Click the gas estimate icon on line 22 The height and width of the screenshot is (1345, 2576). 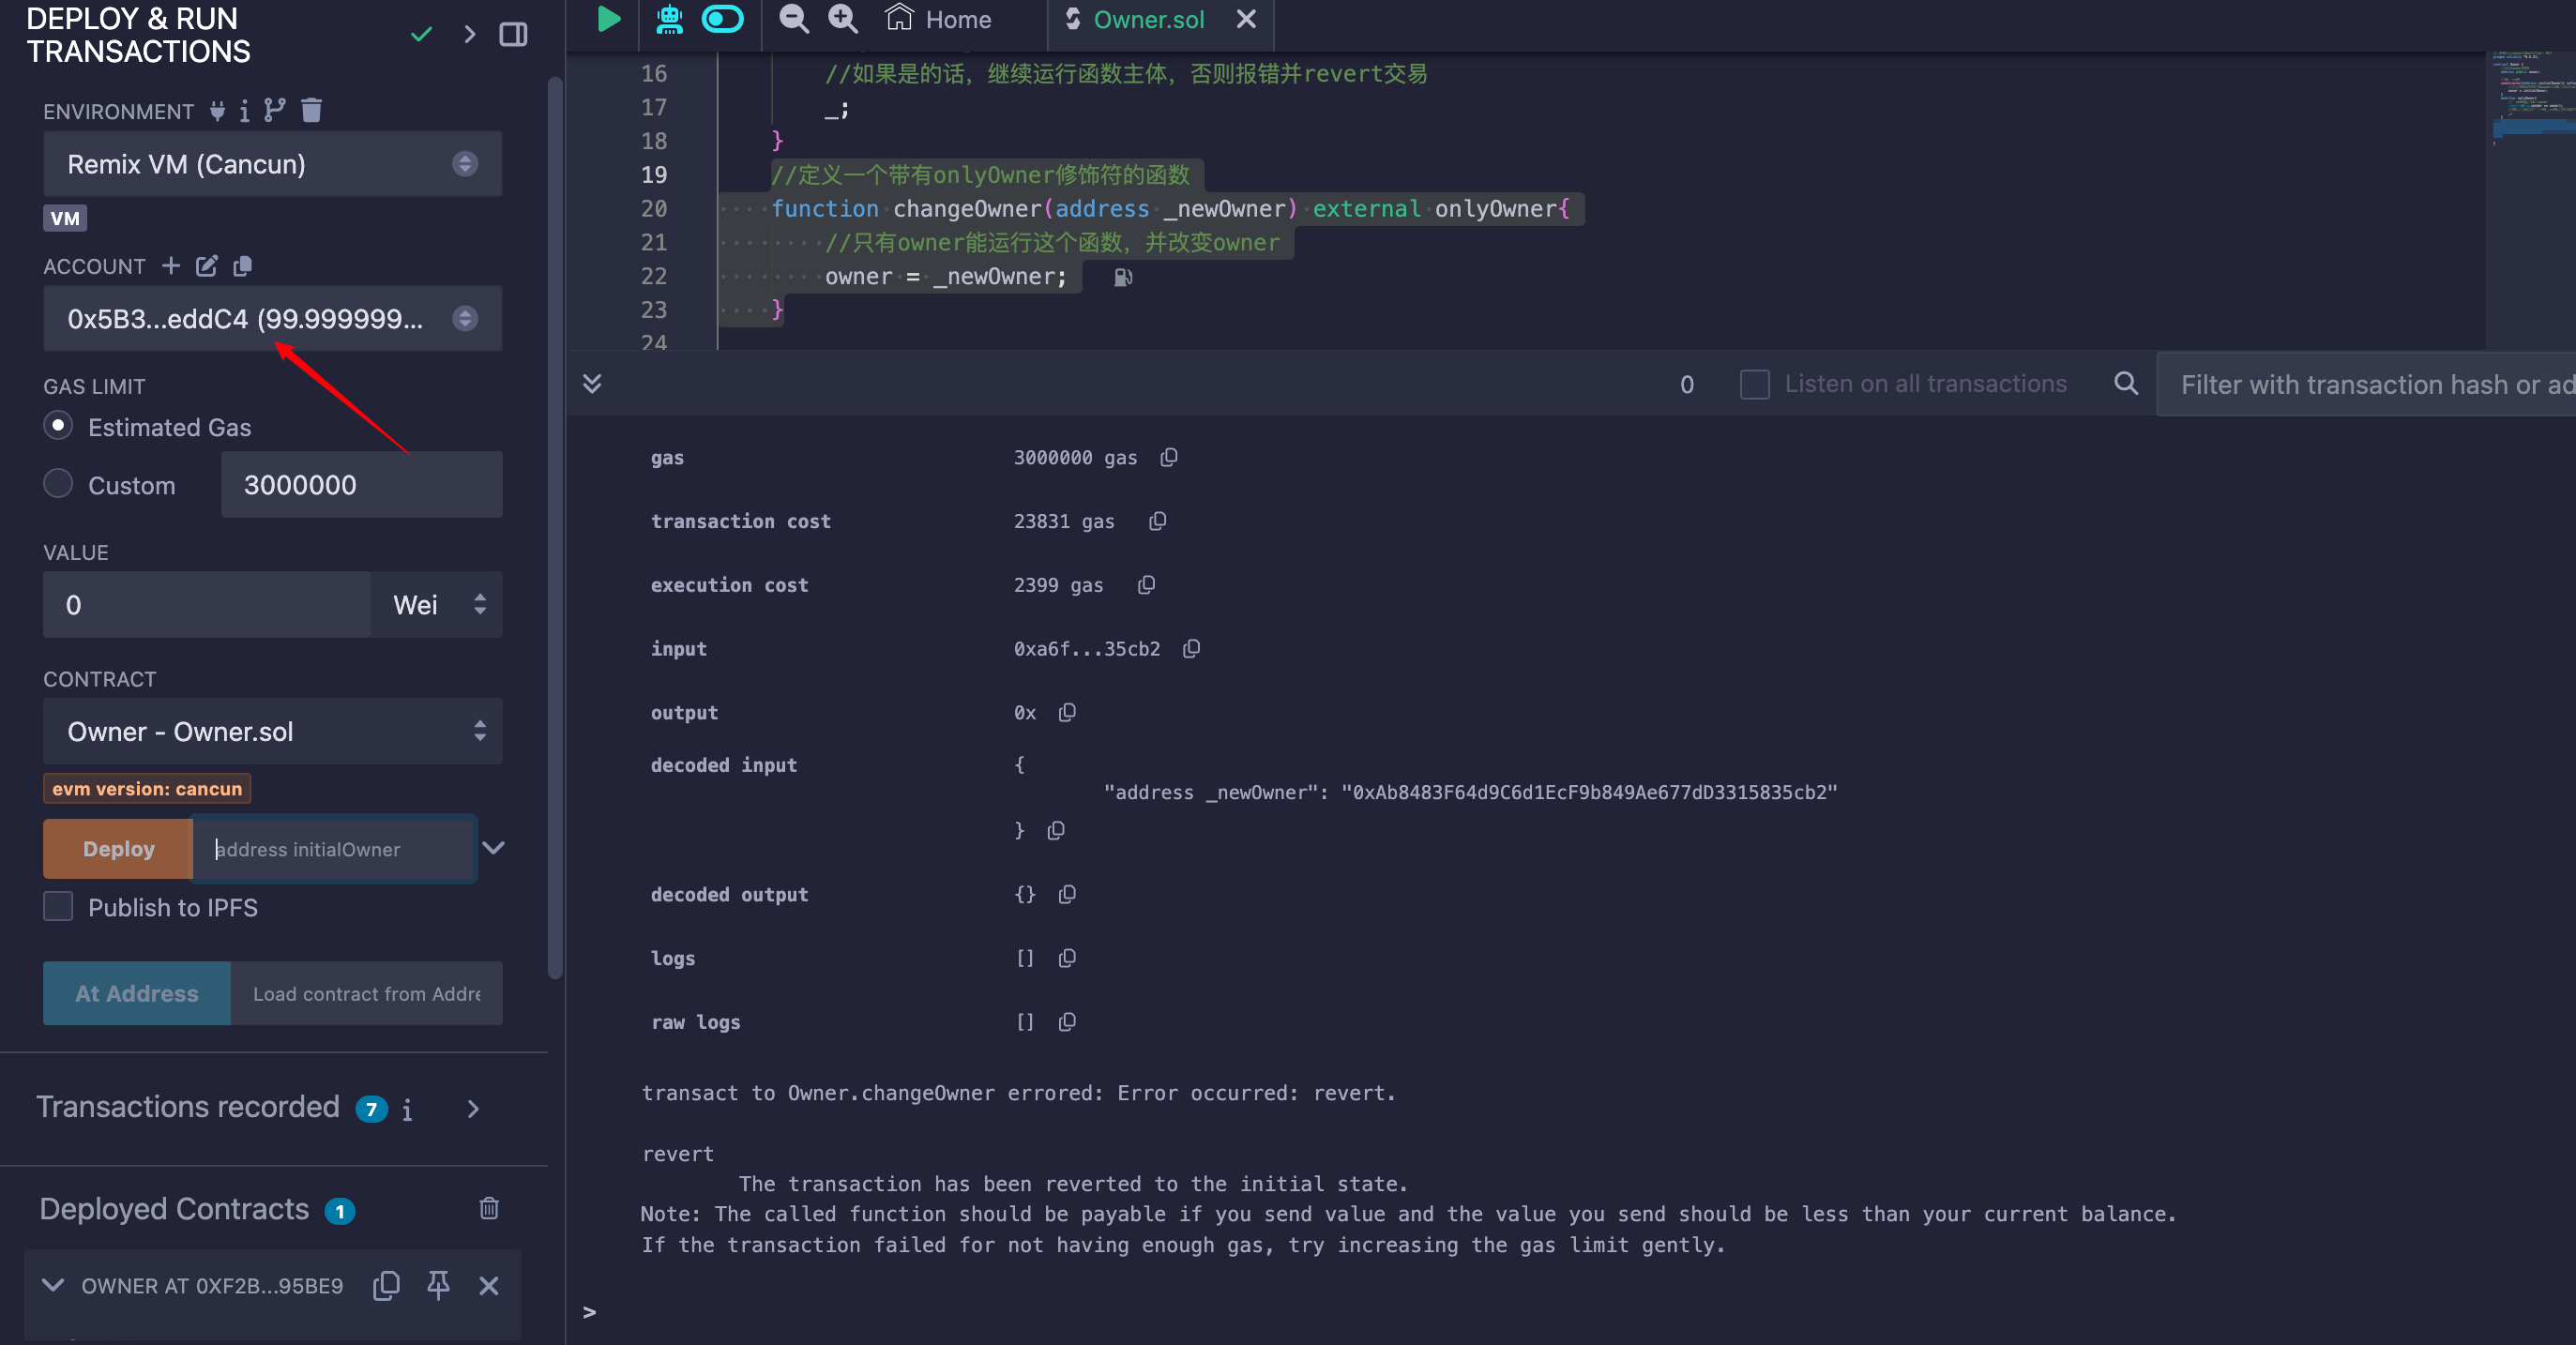1123,277
